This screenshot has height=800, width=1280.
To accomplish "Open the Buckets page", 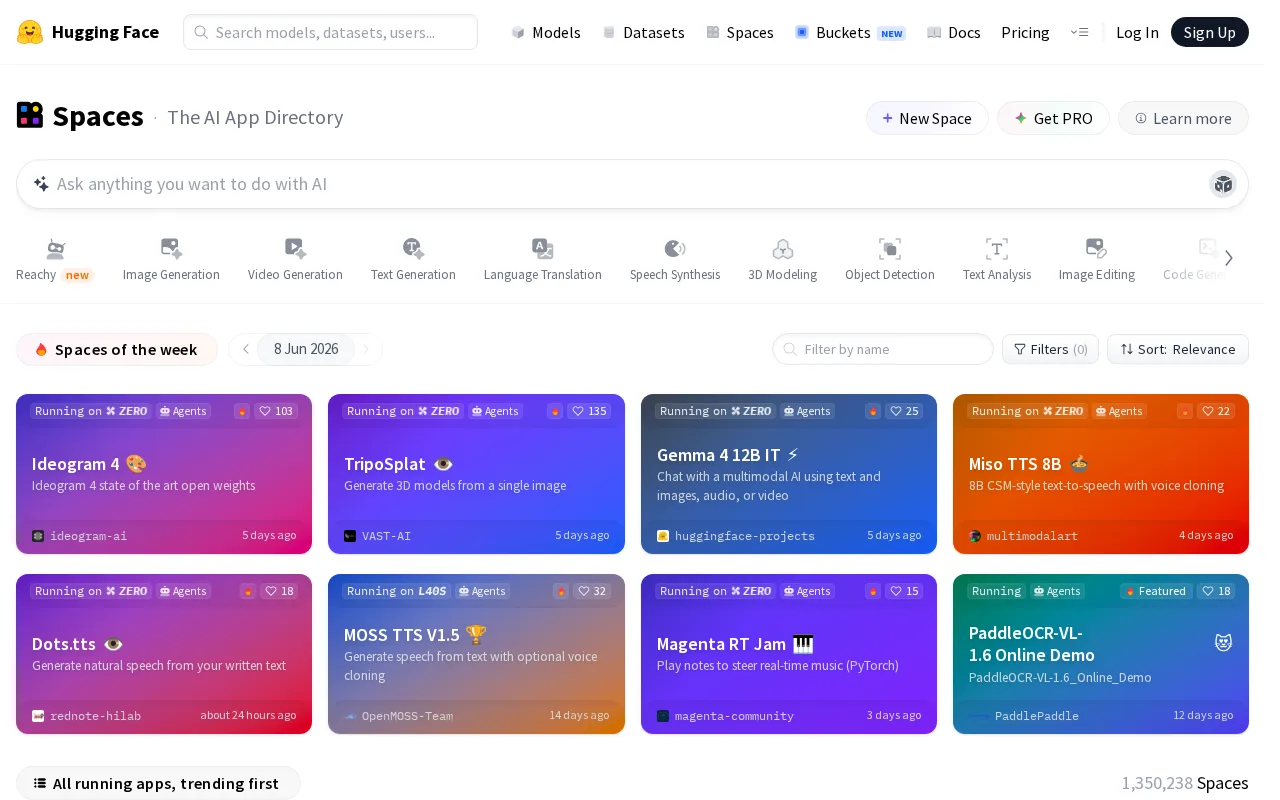I will pyautogui.click(x=850, y=32).
